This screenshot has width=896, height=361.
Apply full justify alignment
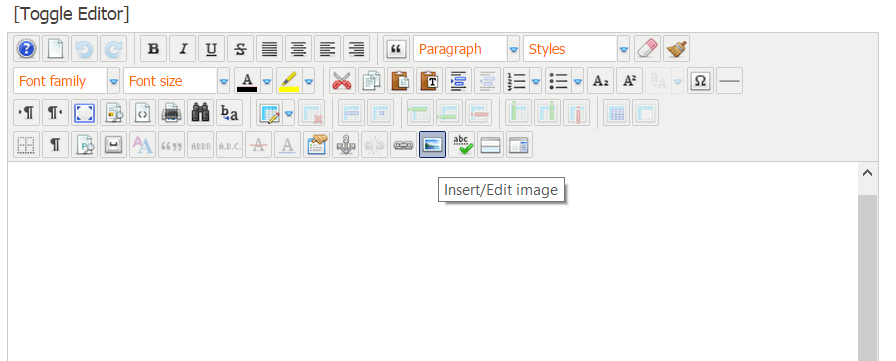(270, 49)
